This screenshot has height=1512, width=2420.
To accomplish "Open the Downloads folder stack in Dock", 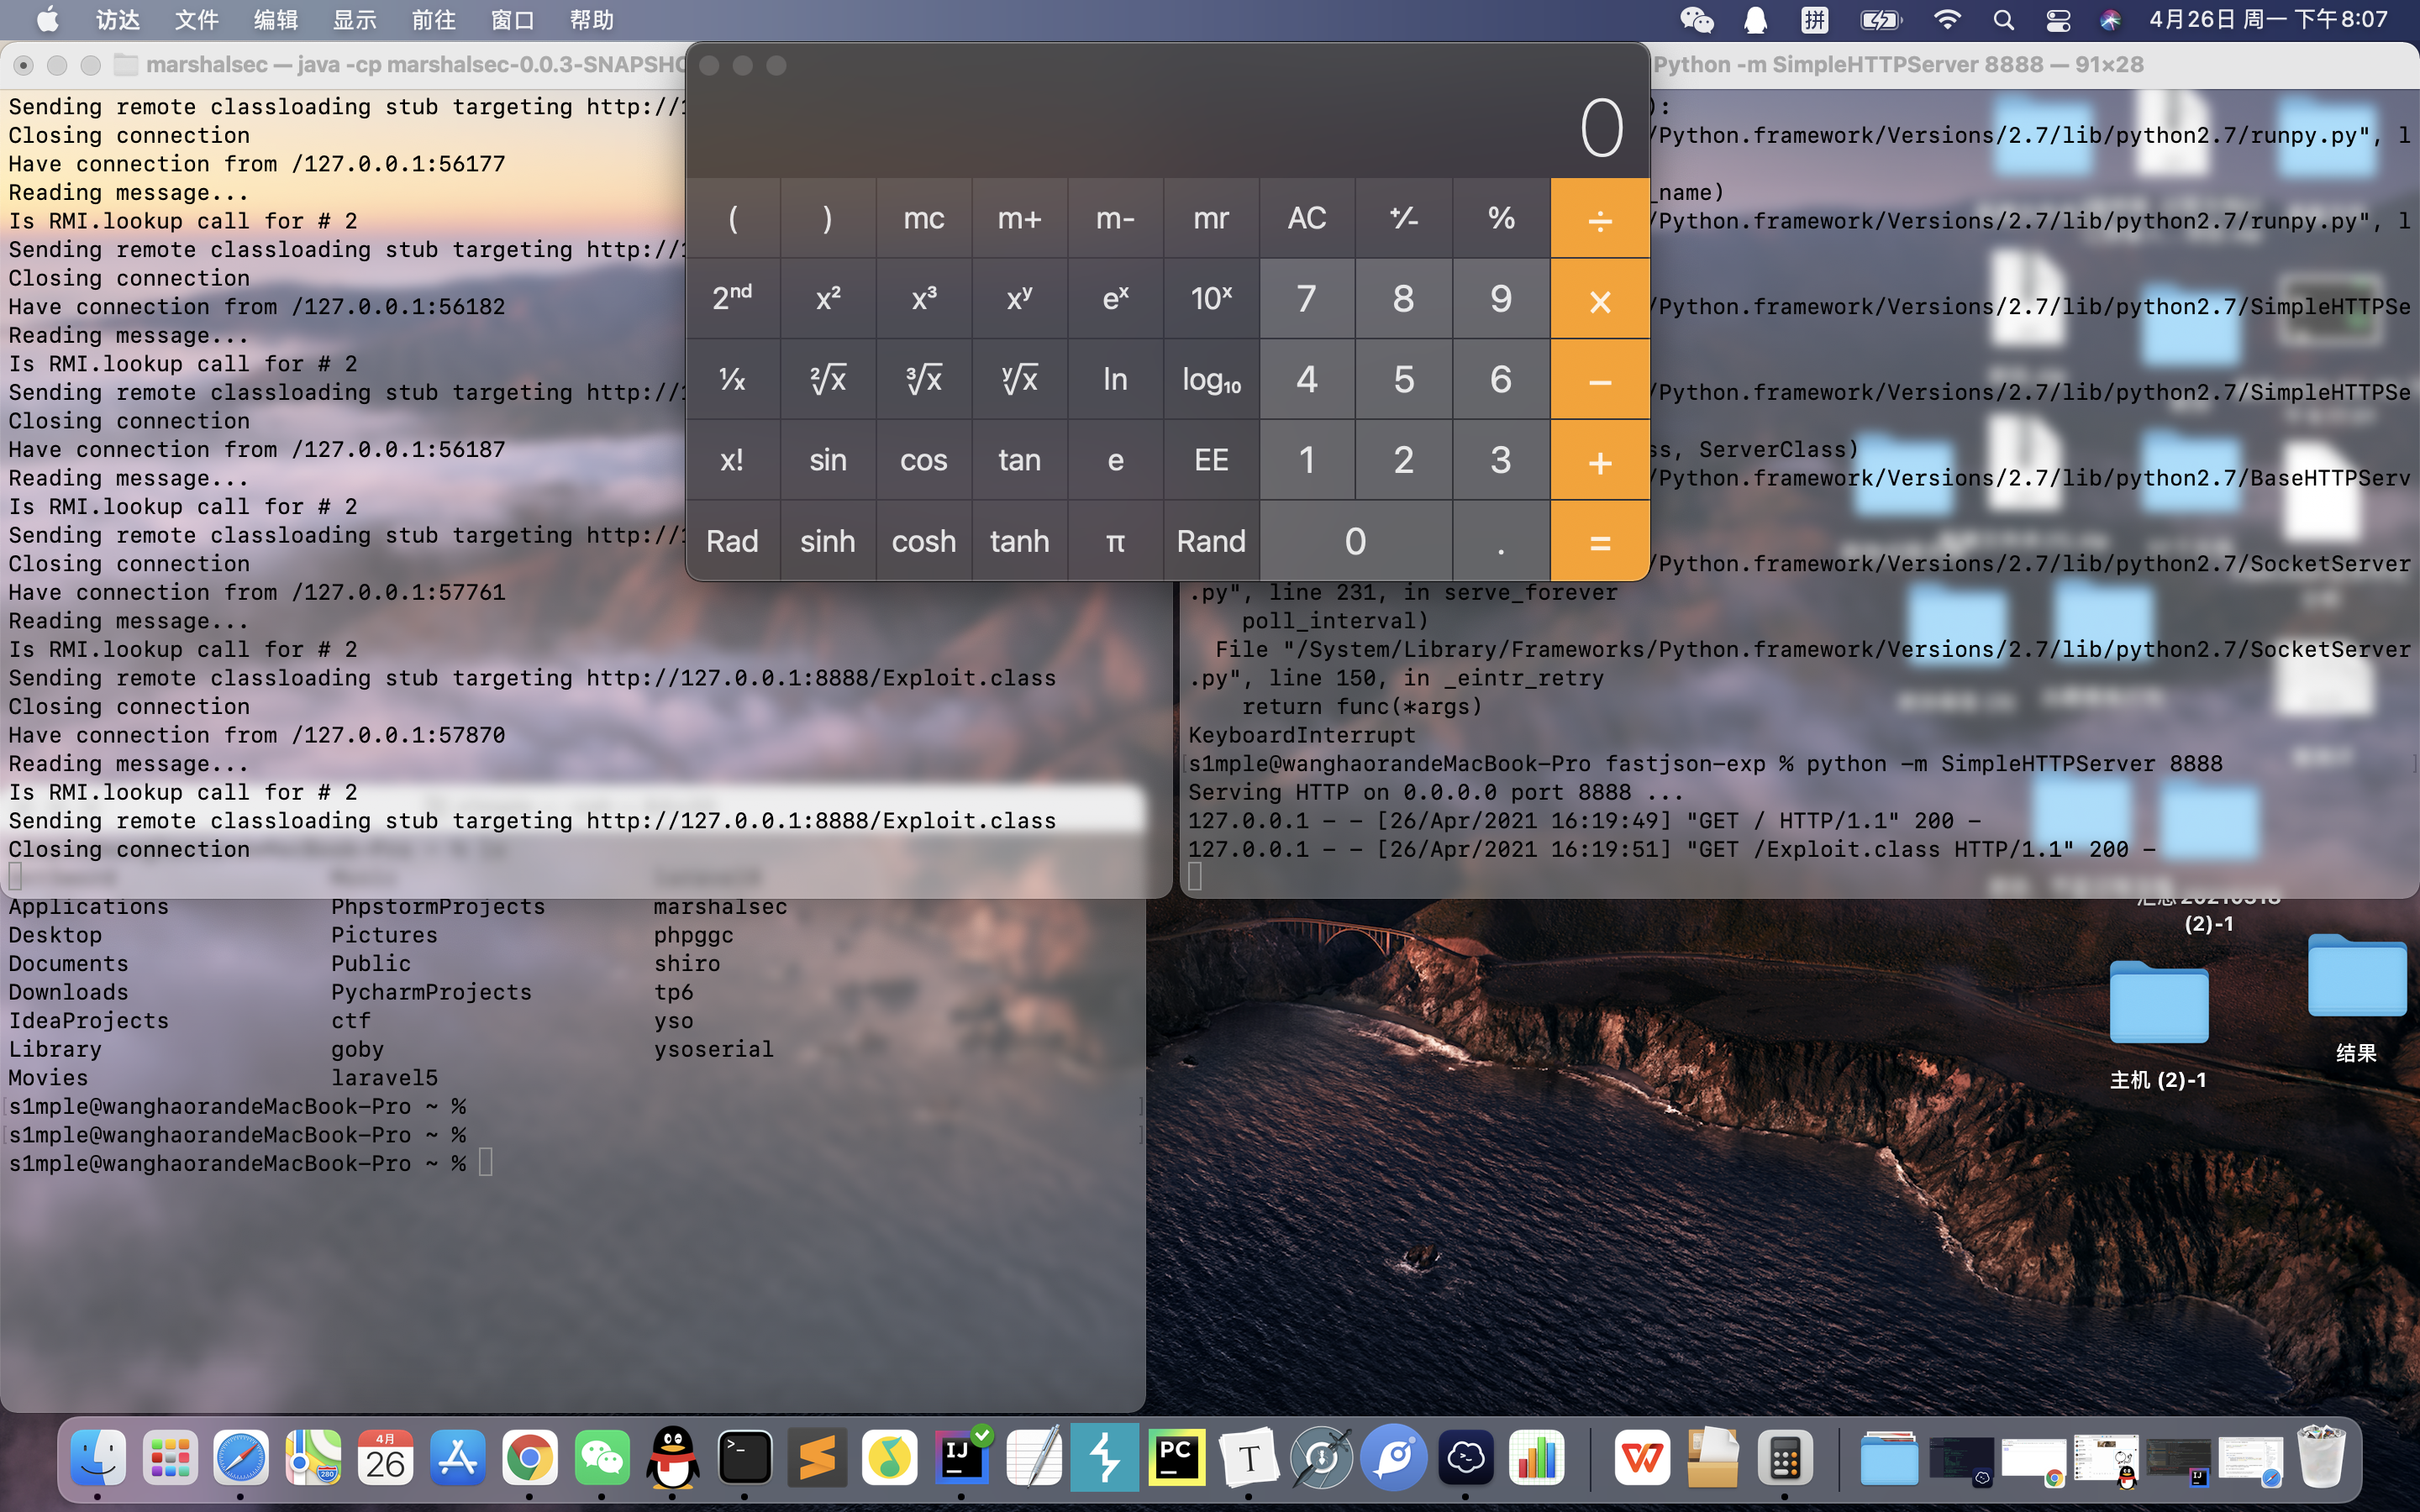I will point(1889,1457).
